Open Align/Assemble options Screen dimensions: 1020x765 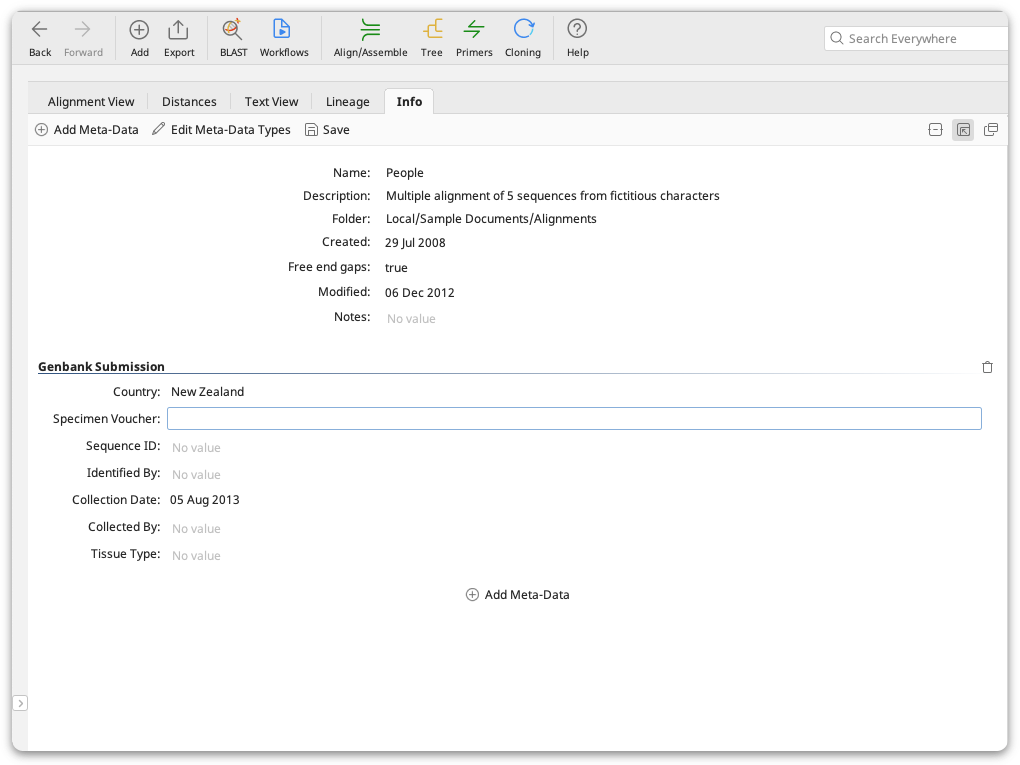(x=370, y=38)
